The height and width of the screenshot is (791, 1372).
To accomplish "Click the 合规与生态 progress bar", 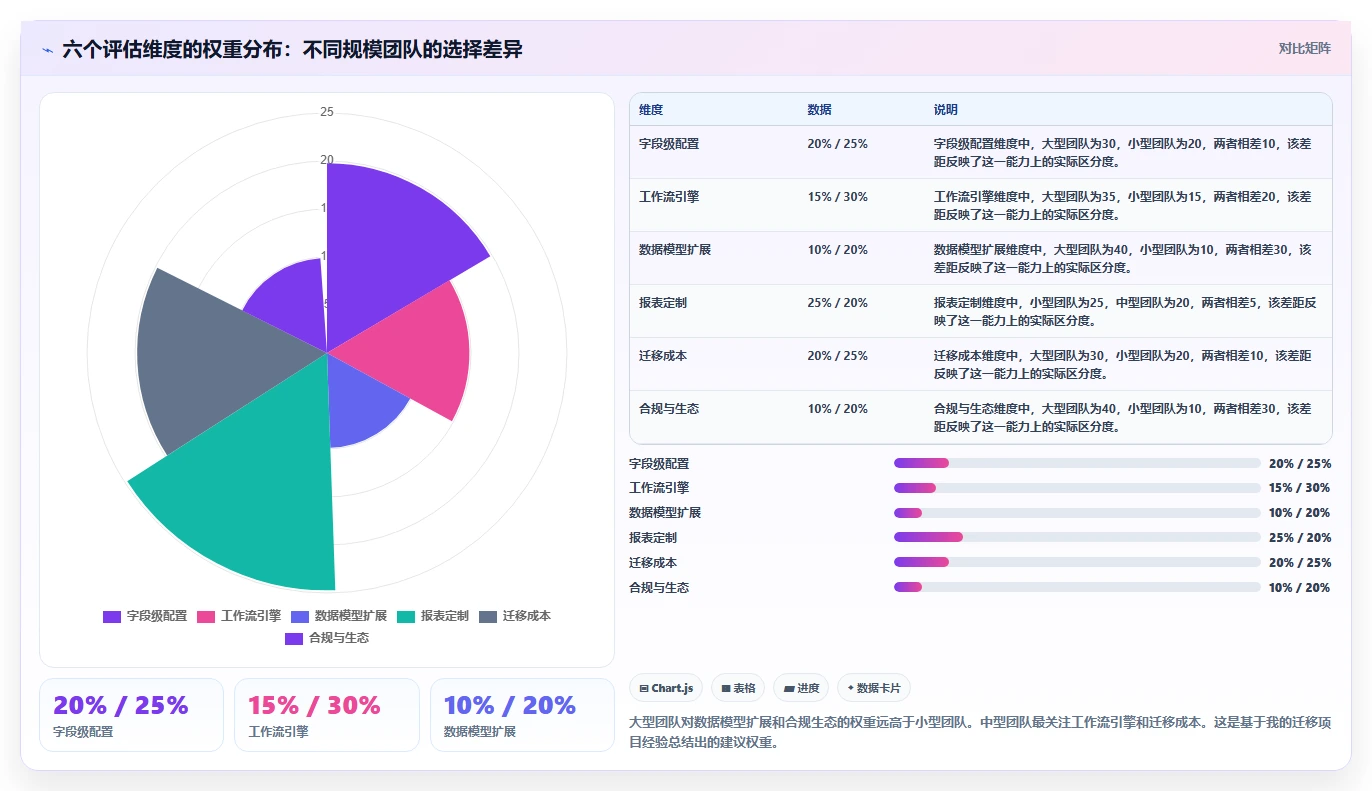I will coord(1077,587).
